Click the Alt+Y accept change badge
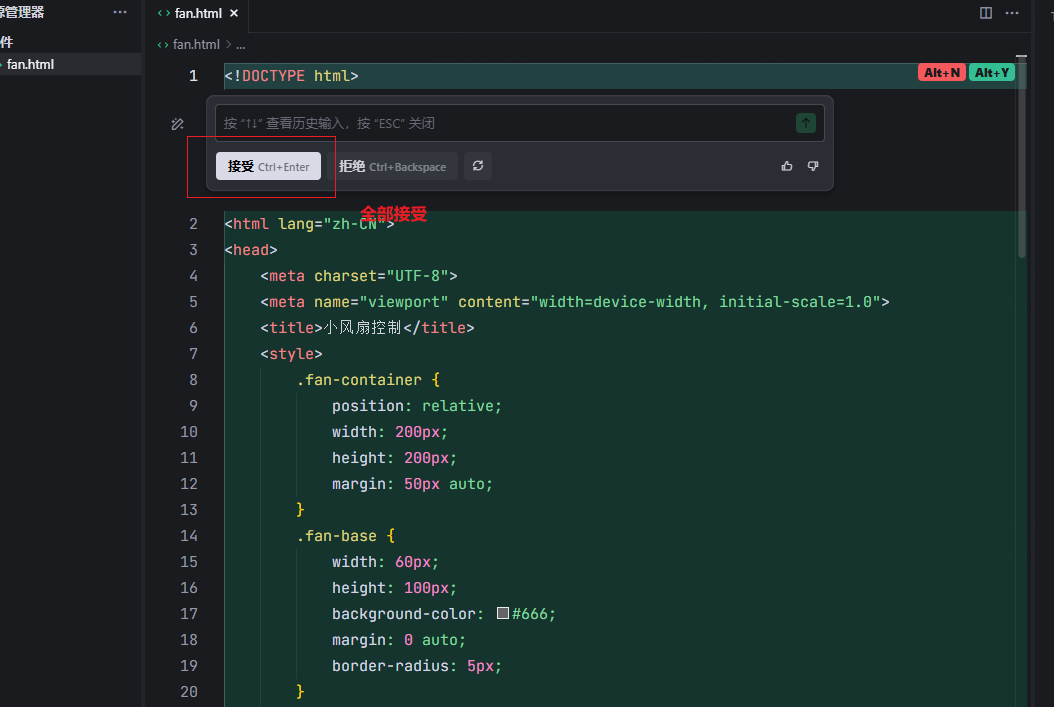 click(x=991, y=73)
